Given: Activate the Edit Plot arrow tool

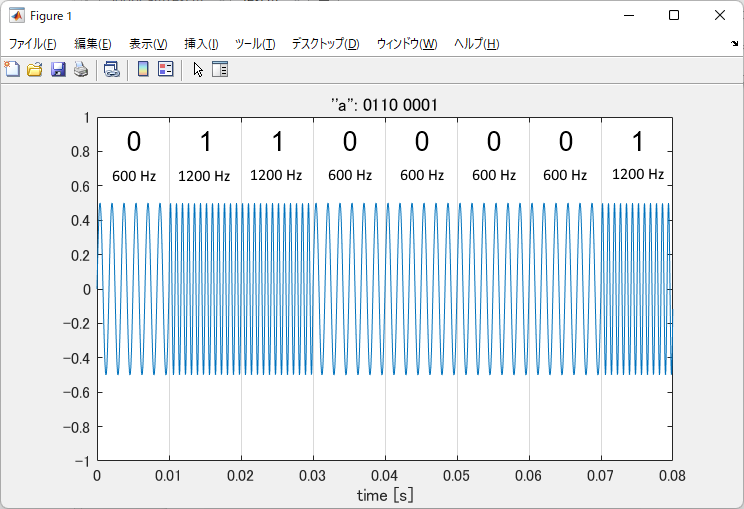Looking at the screenshot, I should 198,69.
